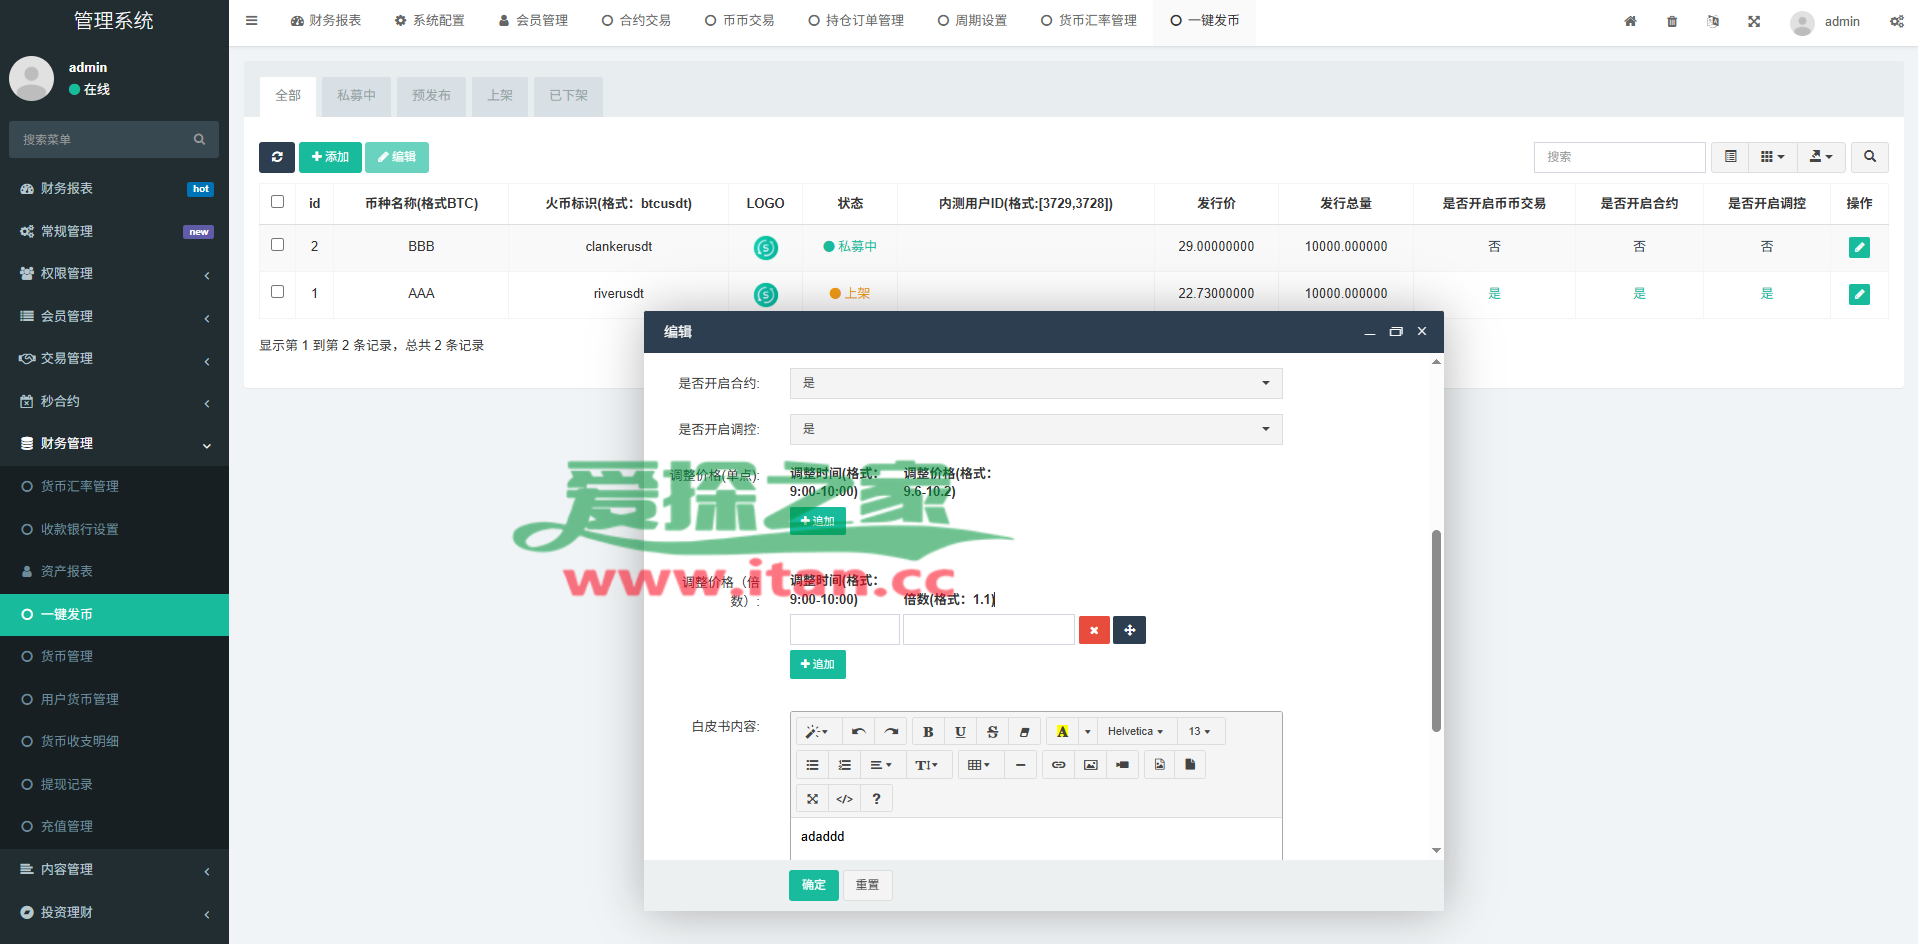1918x944 pixels.
Task: Open the Helvetica font family dropdown
Action: 1135,732
